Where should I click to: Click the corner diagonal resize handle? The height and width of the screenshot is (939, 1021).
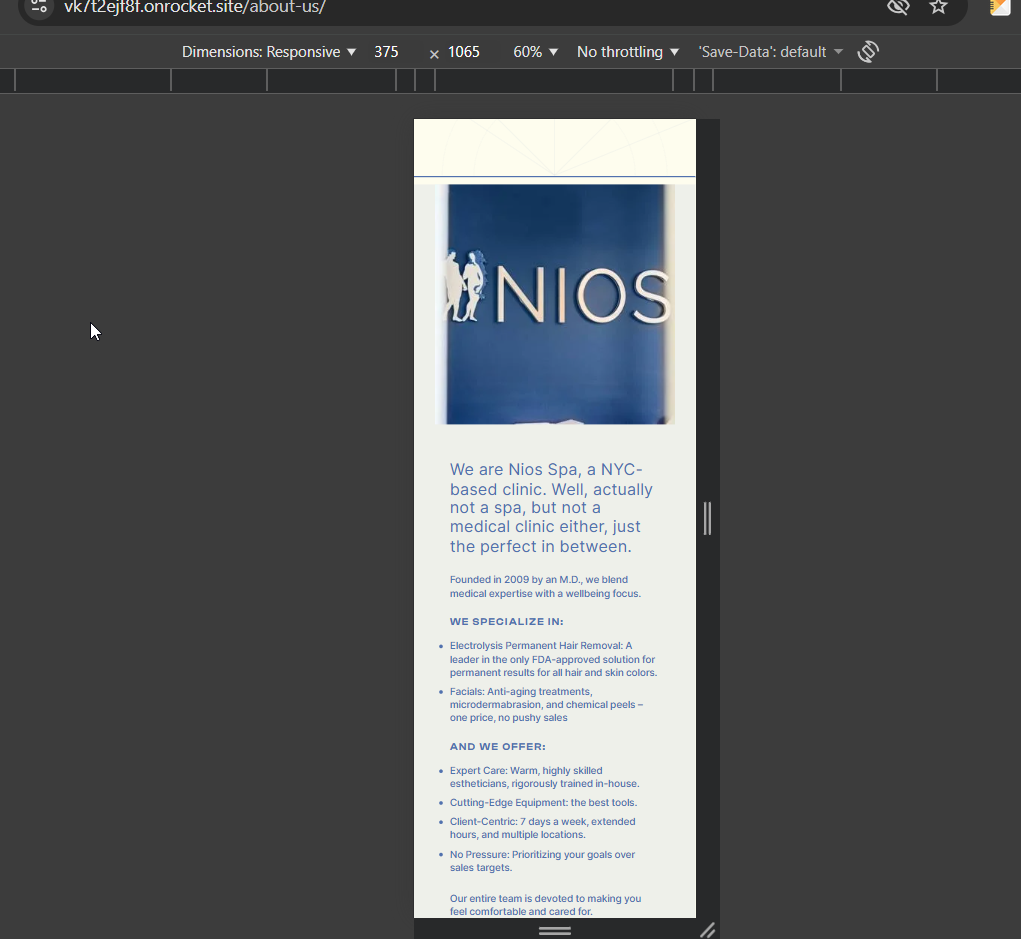coord(708,930)
